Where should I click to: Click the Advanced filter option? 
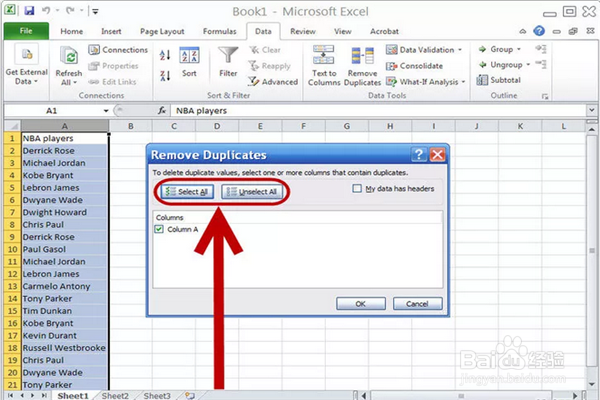click(x=273, y=82)
